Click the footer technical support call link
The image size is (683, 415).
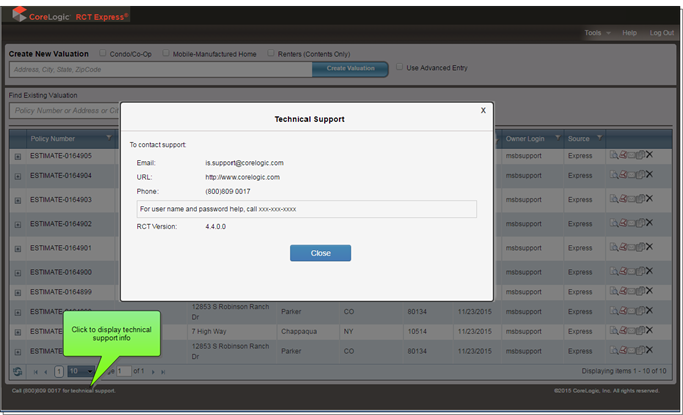click(64, 391)
